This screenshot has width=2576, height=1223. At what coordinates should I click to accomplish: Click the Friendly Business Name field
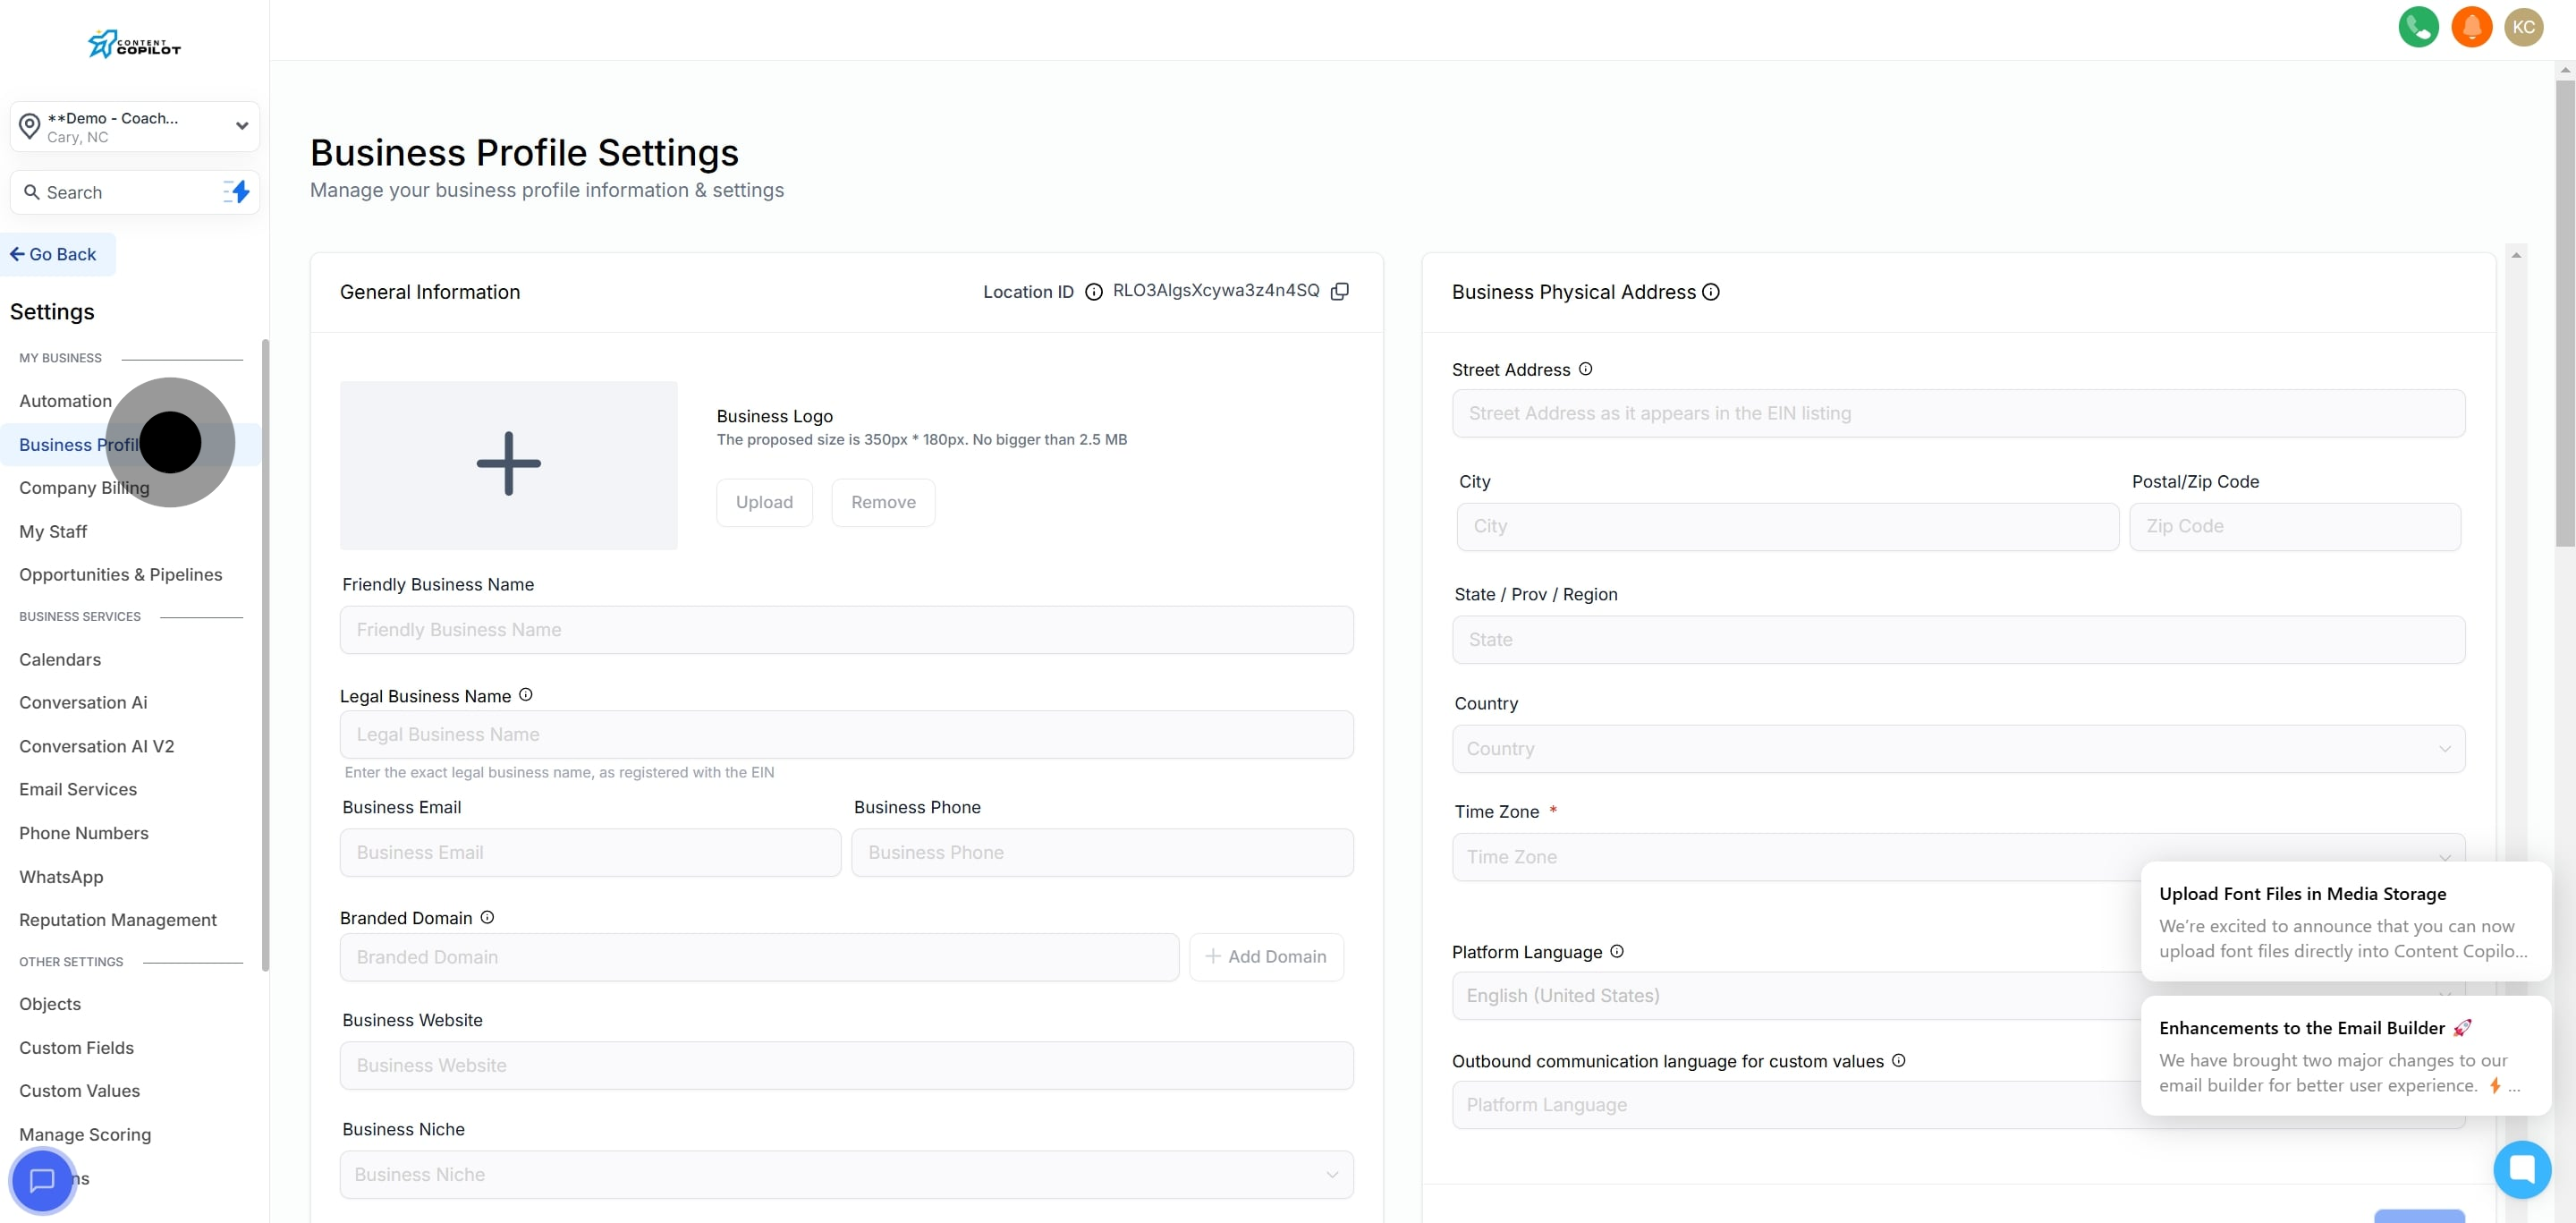click(x=846, y=630)
